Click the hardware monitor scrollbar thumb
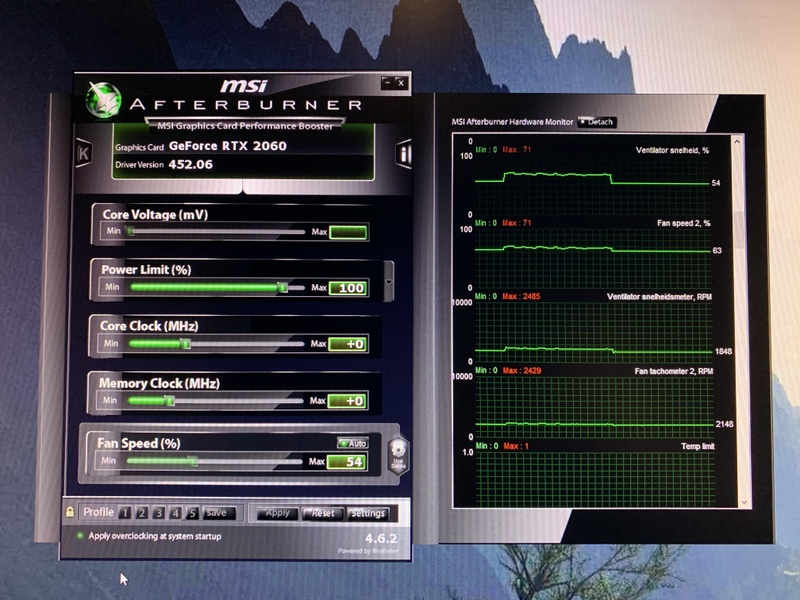 (x=741, y=230)
